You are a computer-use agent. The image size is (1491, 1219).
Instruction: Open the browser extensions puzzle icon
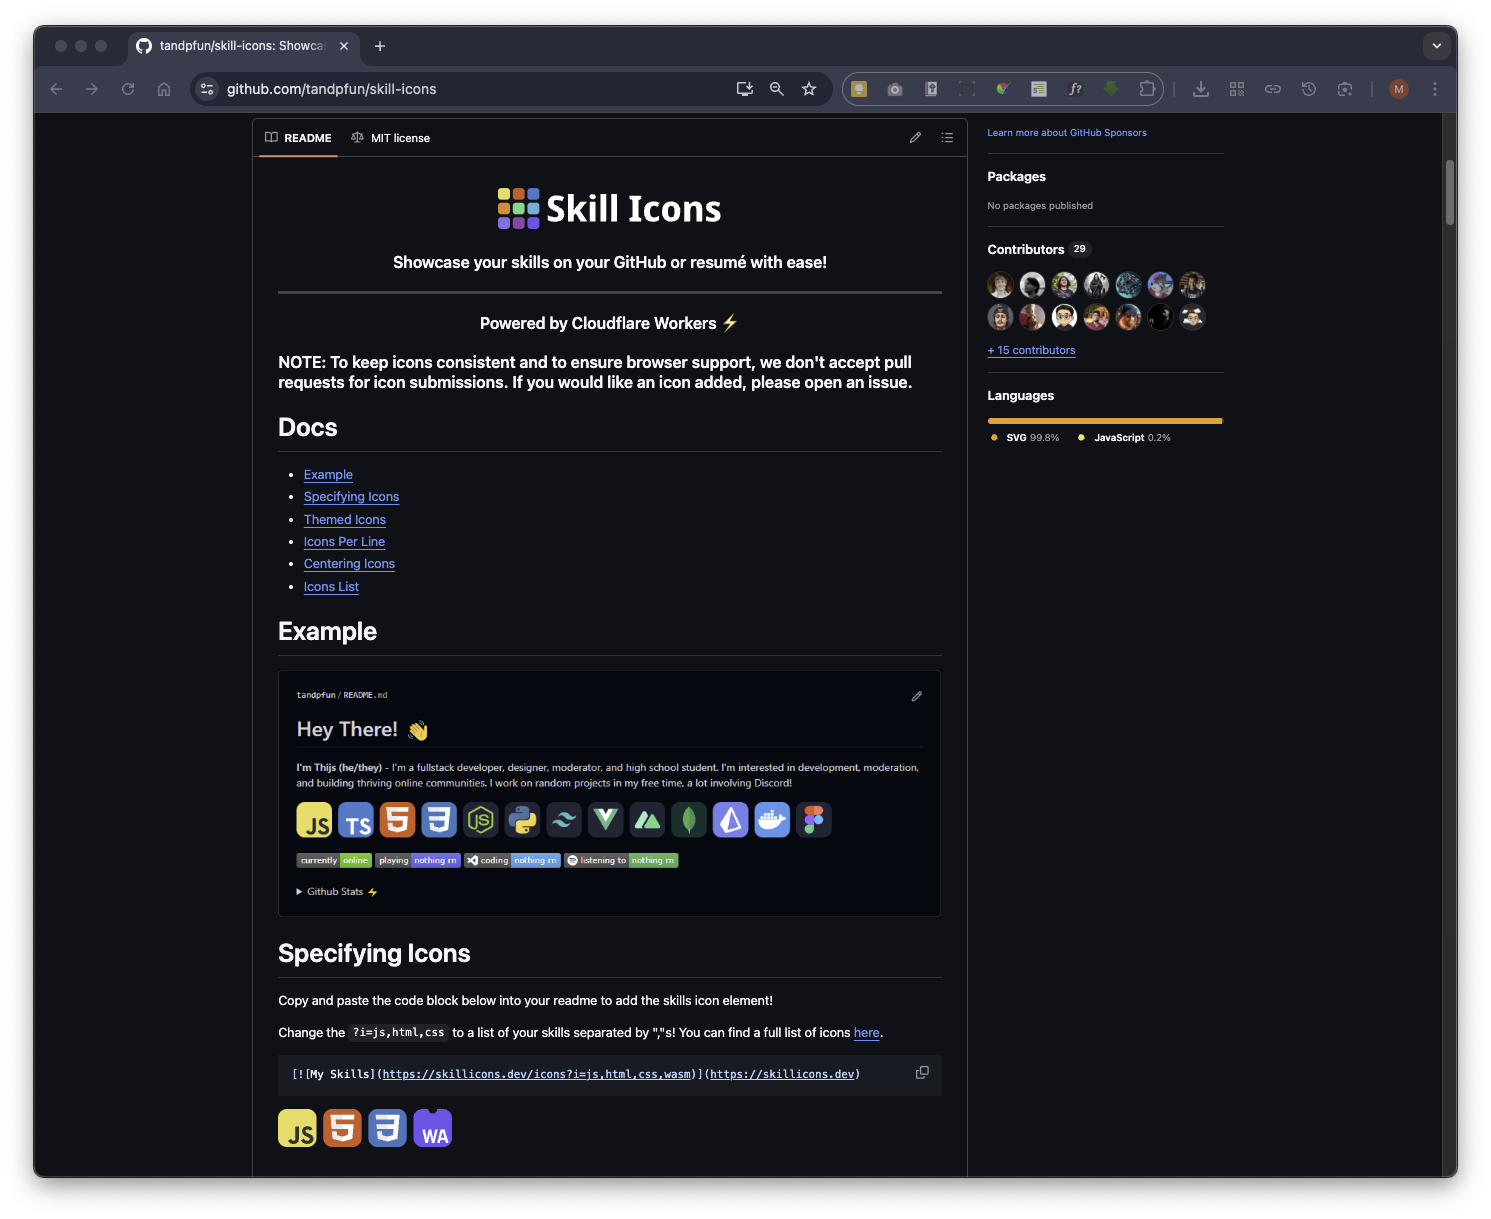[1147, 89]
